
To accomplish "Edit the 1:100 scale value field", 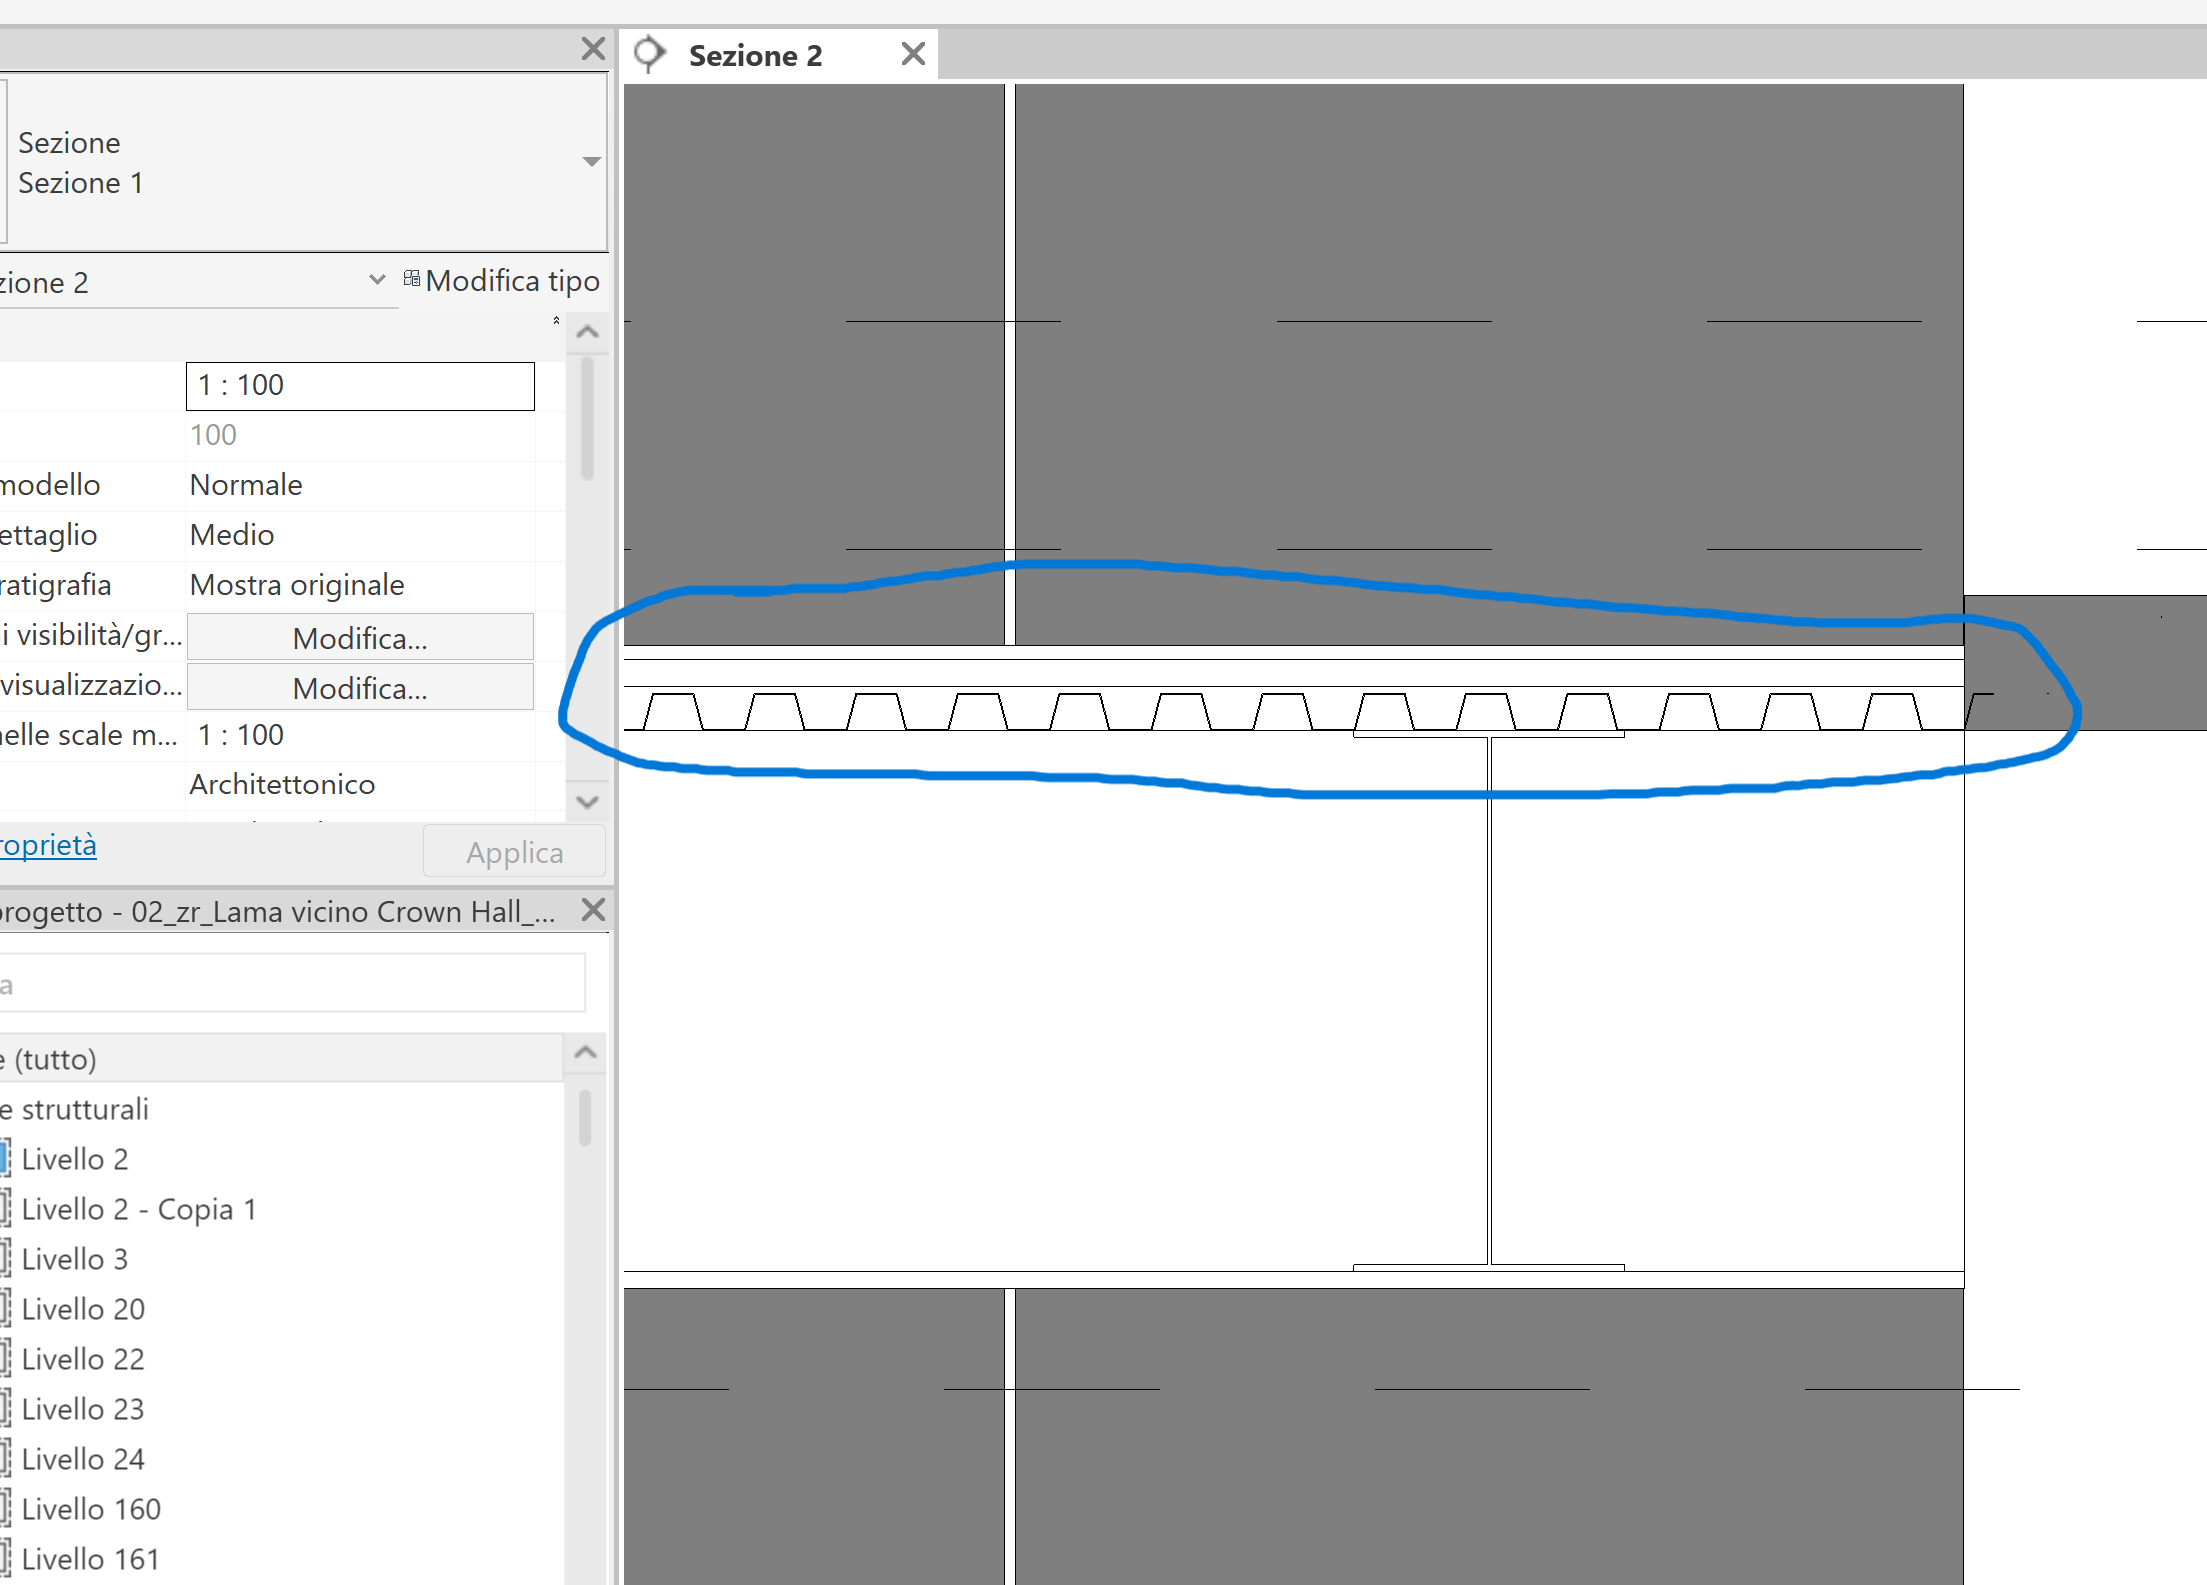I will (359, 385).
